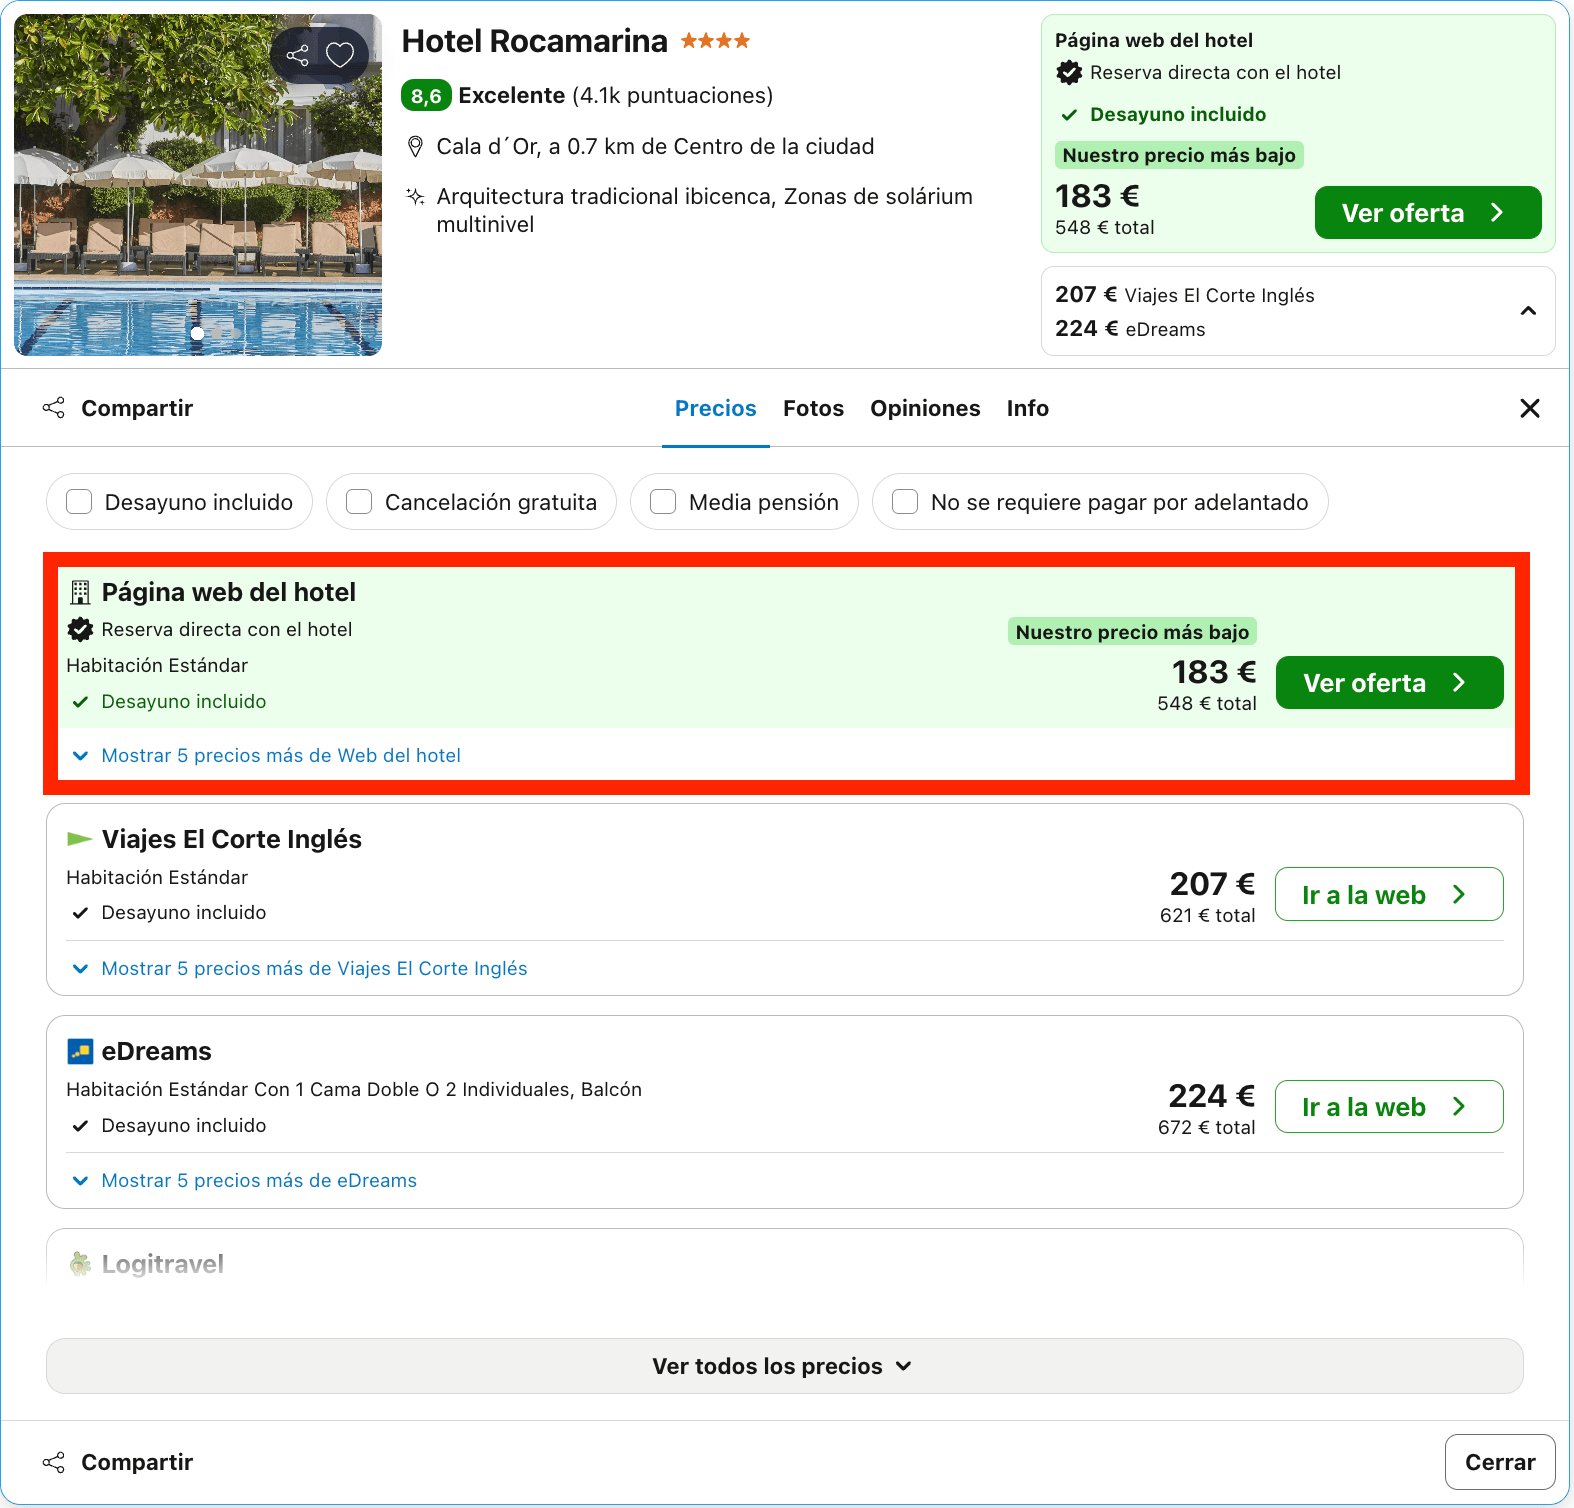This screenshot has height=1508, width=1574.
Task: Click the Cerrar button
Action: pyautogui.click(x=1500, y=1462)
